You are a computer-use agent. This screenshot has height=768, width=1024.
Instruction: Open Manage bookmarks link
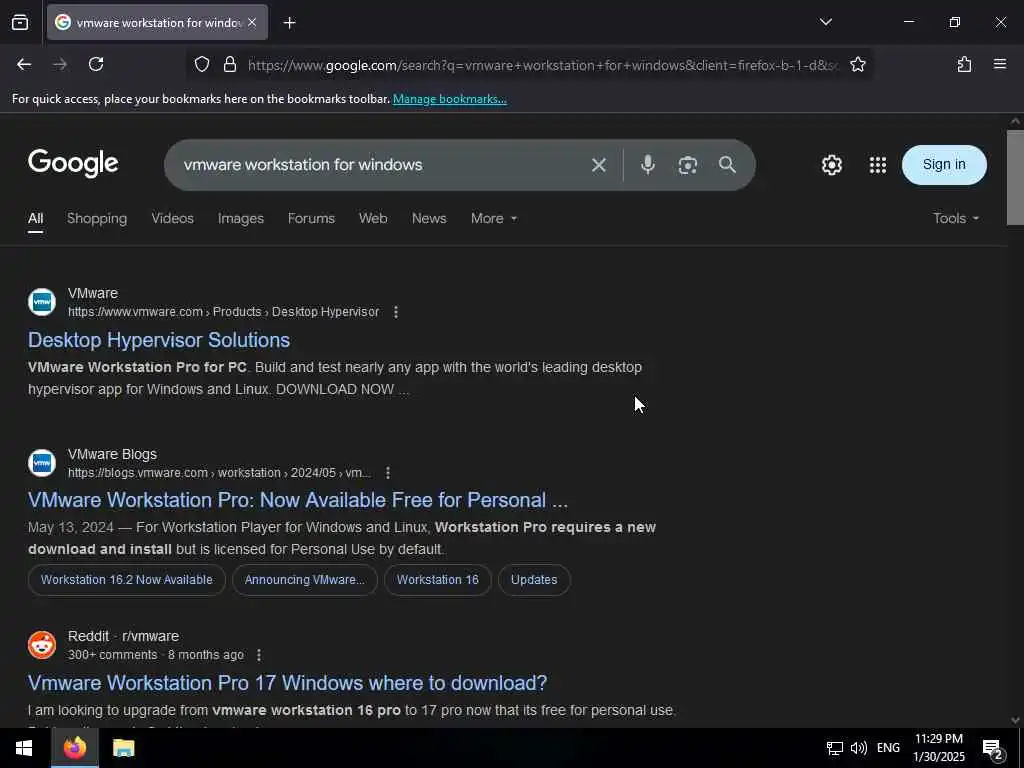pyautogui.click(x=449, y=99)
